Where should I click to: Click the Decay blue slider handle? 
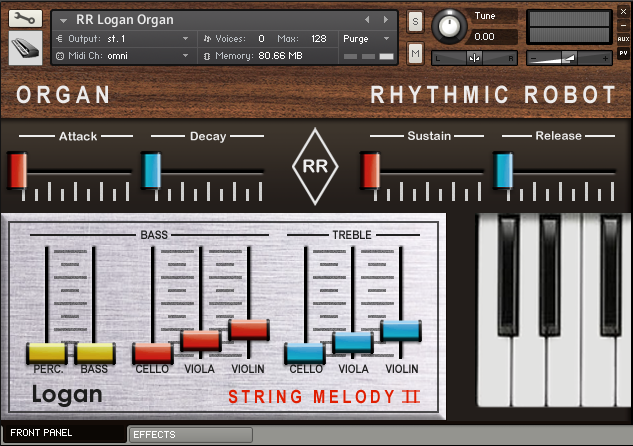pos(151,170)
